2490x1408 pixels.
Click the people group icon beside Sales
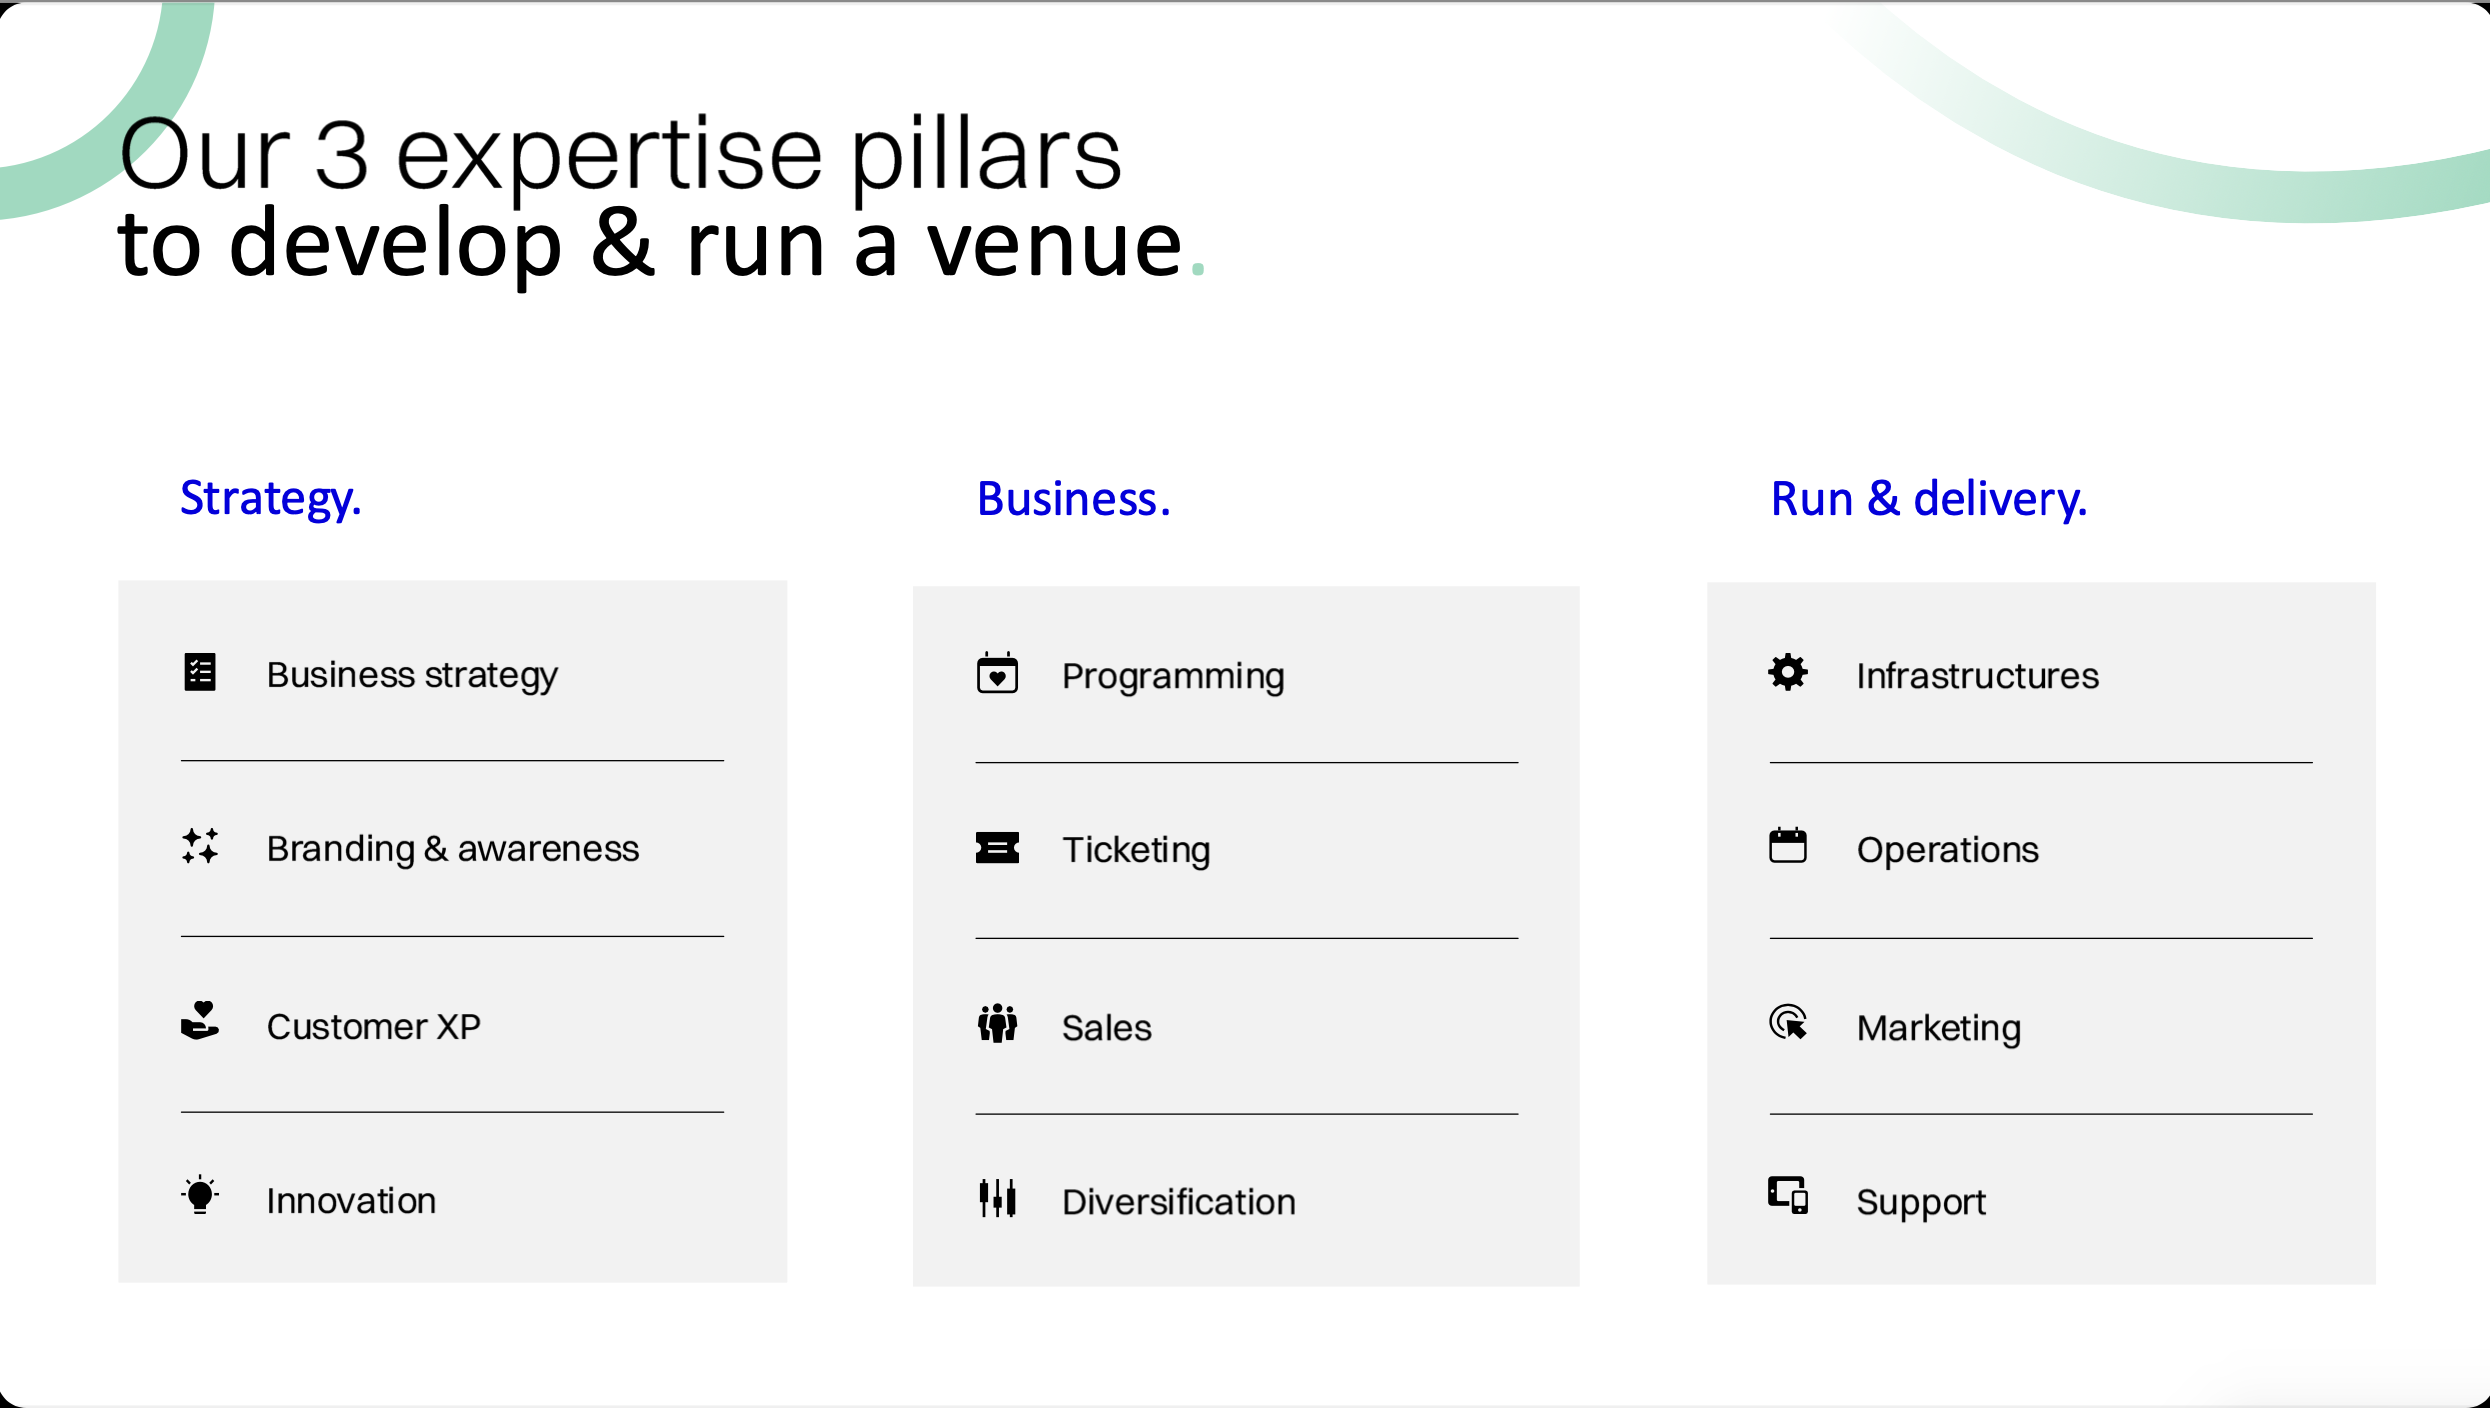(x=997, y=1023)
